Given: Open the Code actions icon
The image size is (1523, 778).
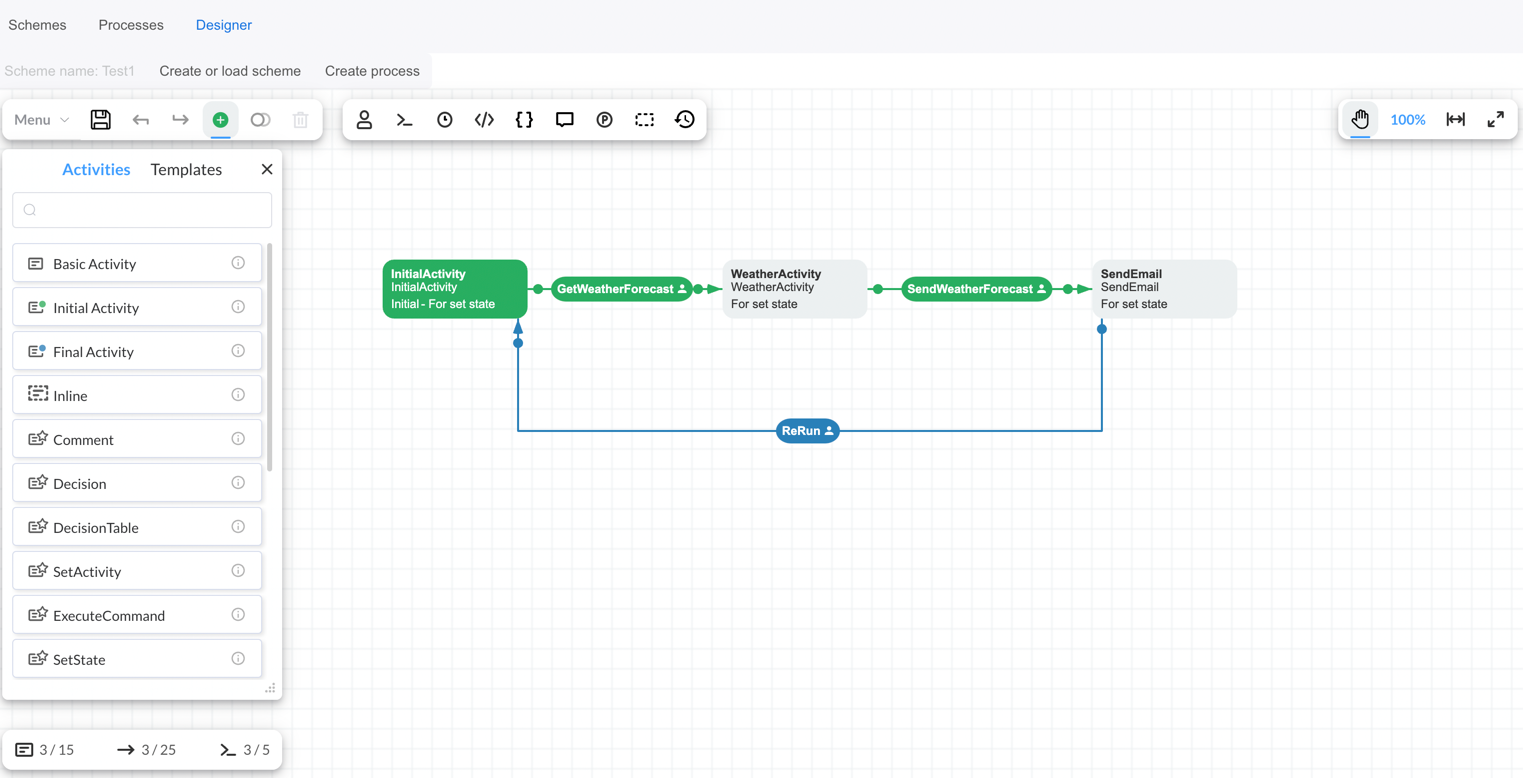Looking at the screenshot, I should tap(484, 120).
